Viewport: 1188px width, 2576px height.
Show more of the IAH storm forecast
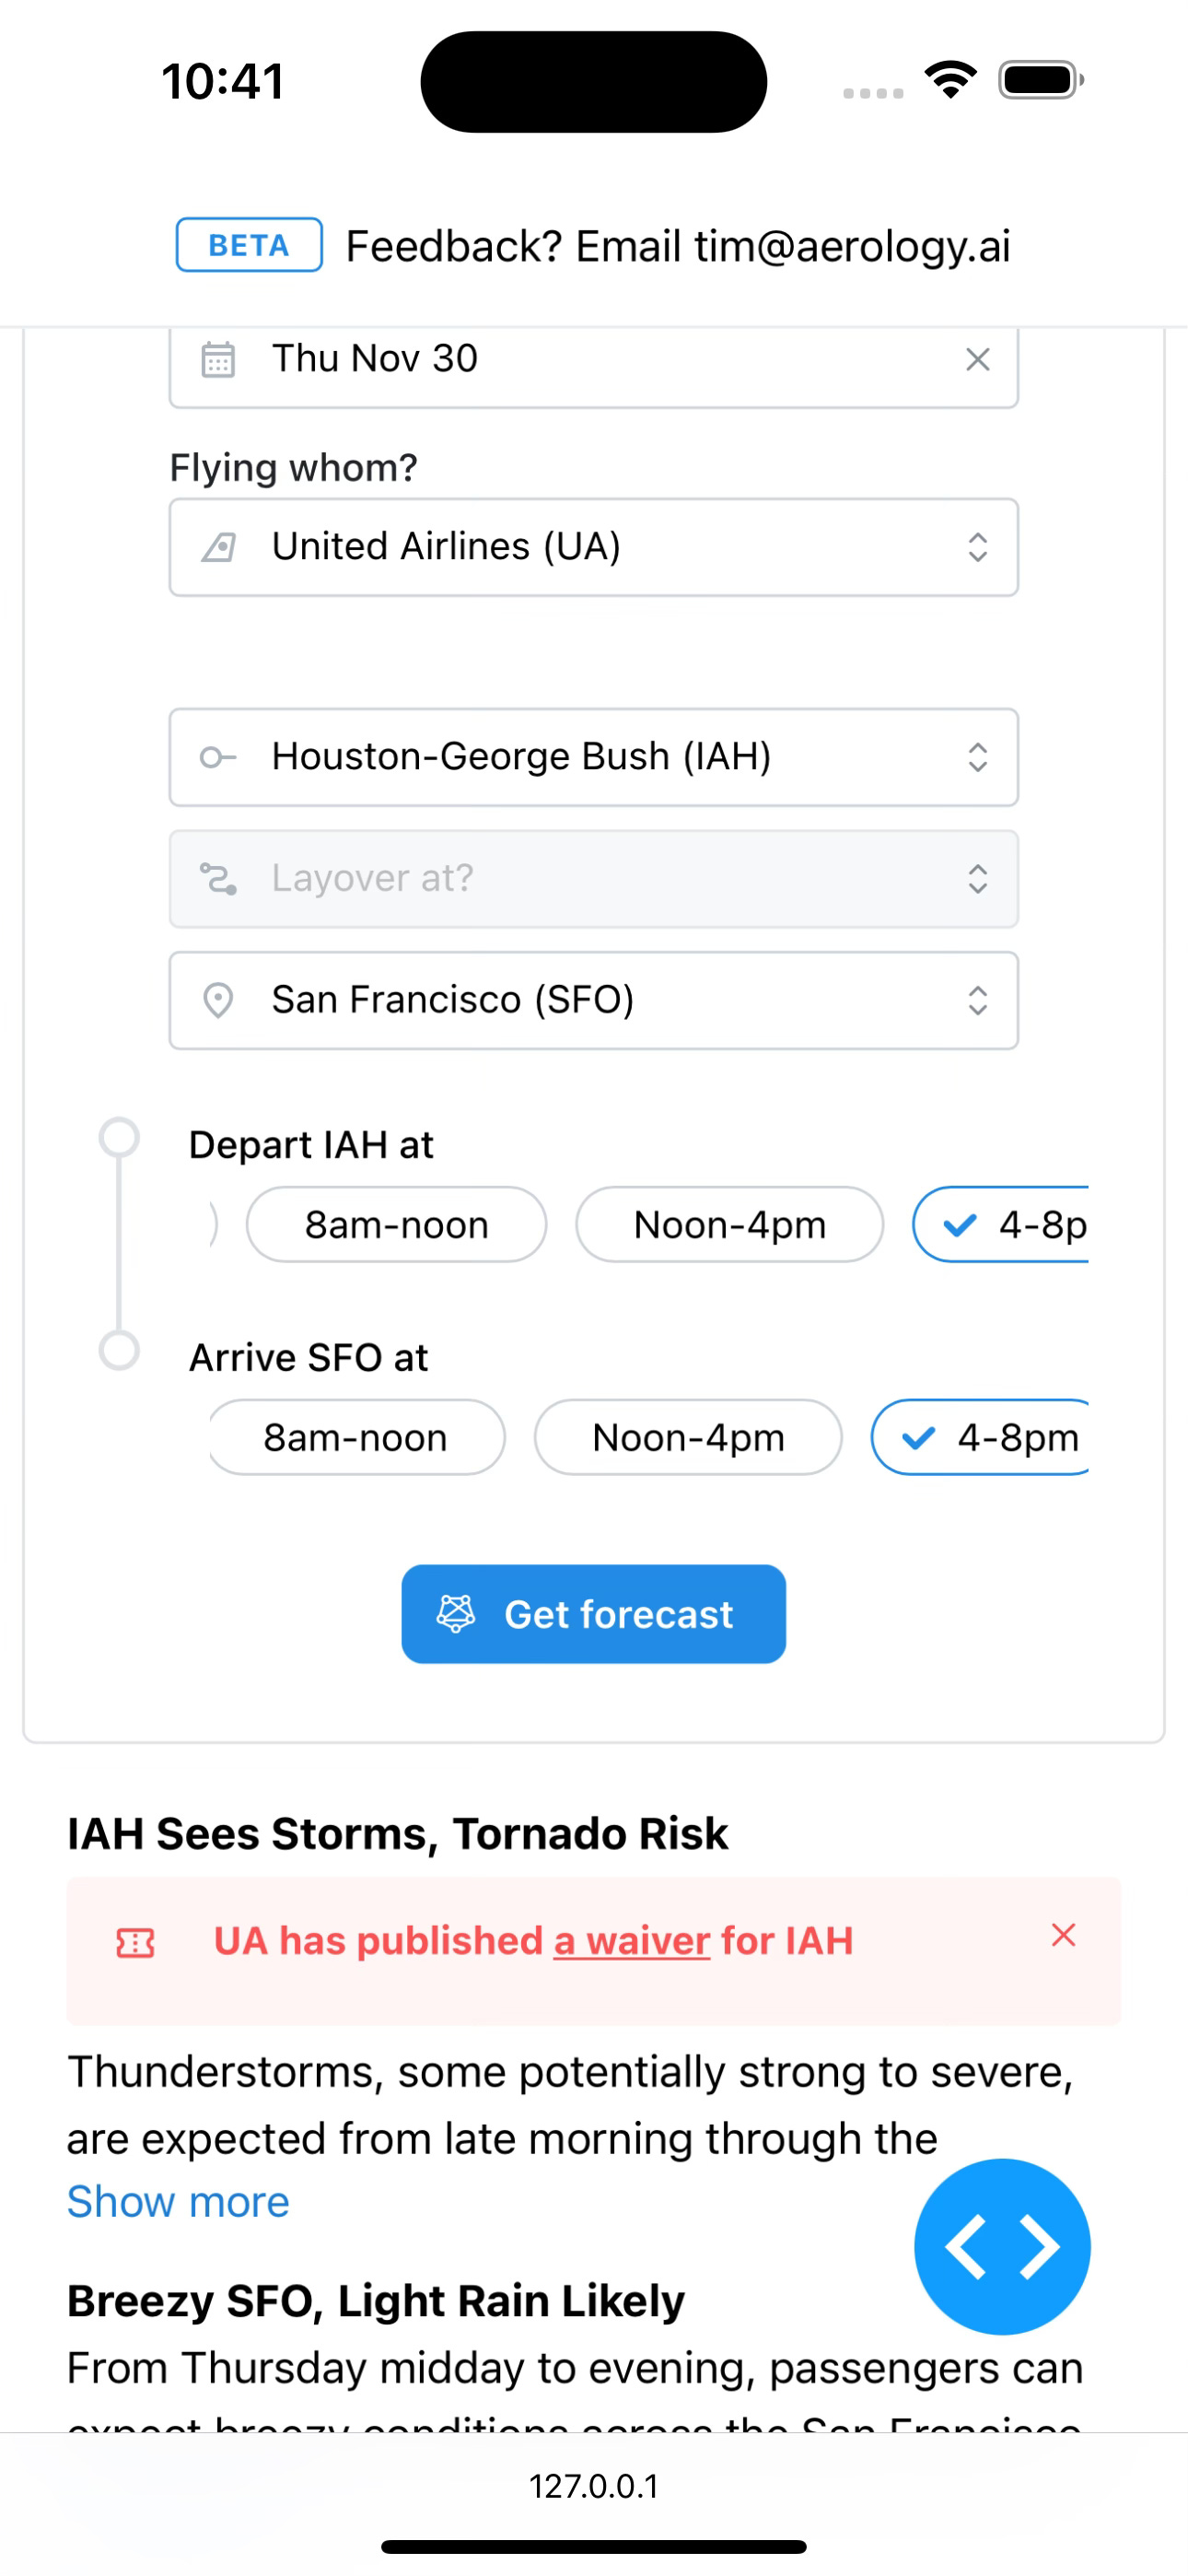tap(178, 2202)
